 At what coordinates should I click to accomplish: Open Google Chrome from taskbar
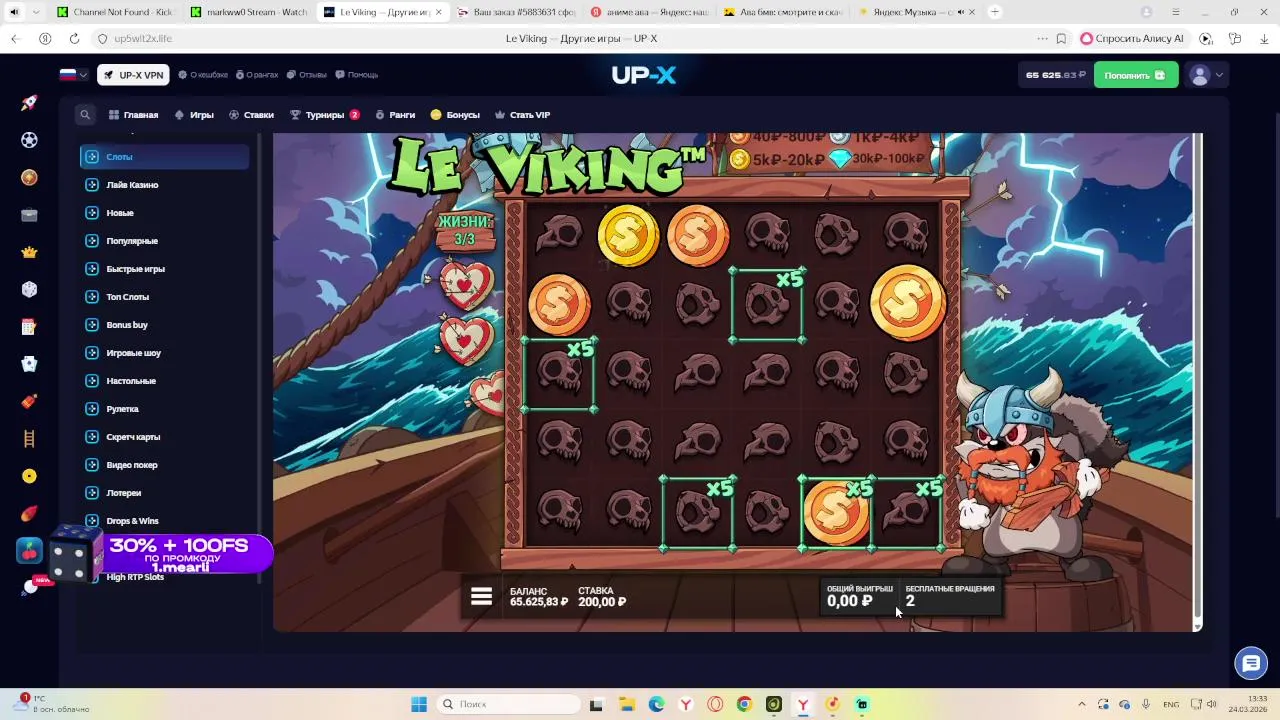click(744, 704)
